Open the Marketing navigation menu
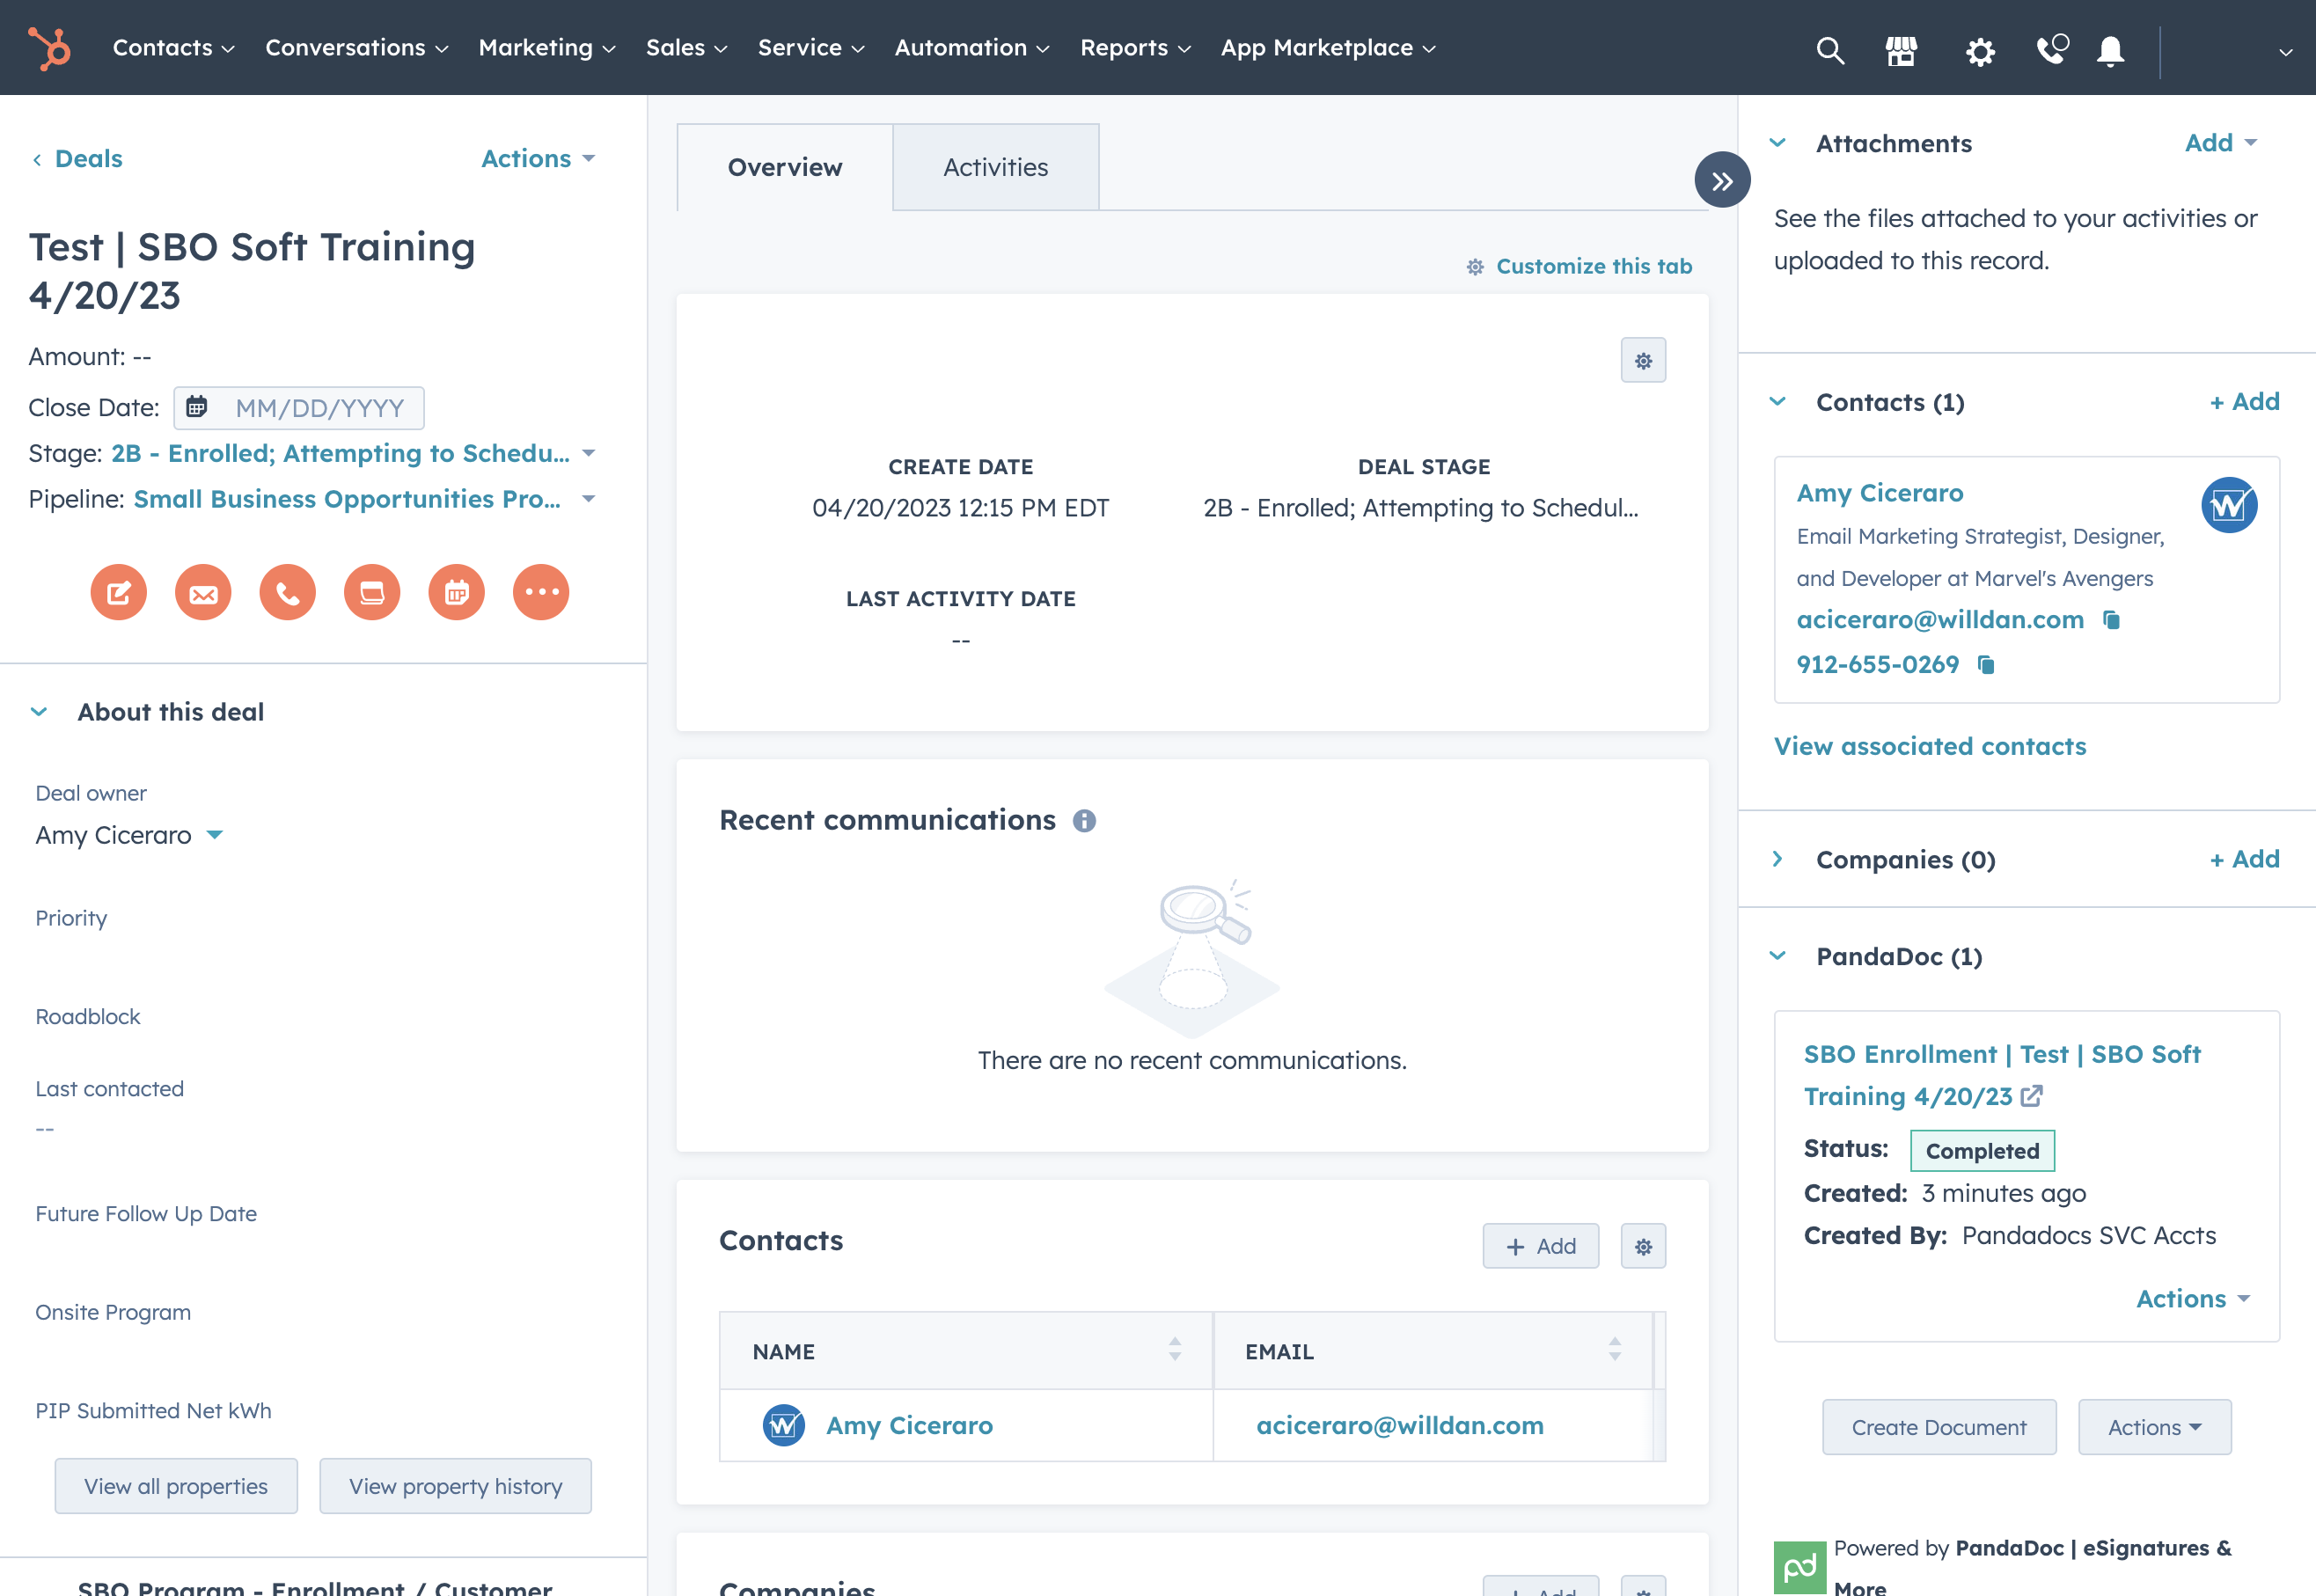Image resolution: width=2316 pixels, height=1596 pixels. click(547, 48)
